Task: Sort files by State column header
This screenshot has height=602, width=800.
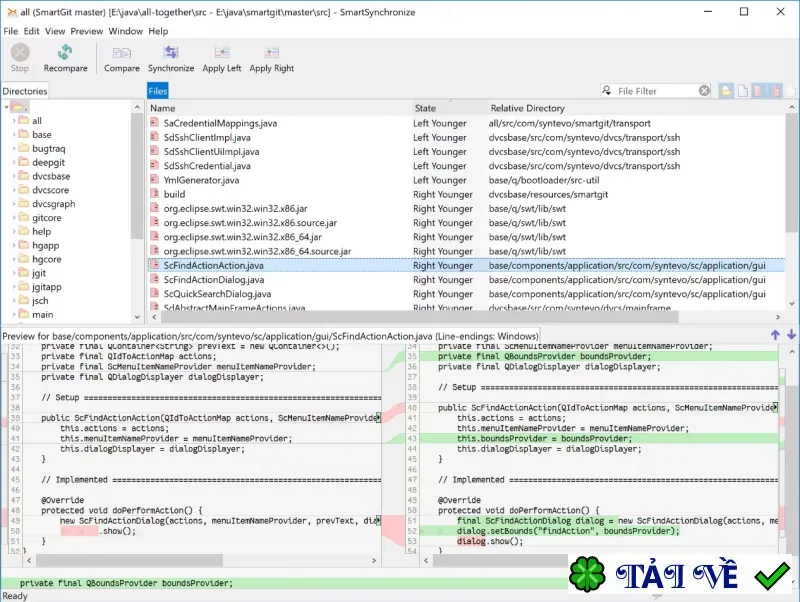Action: click(425, 108)
